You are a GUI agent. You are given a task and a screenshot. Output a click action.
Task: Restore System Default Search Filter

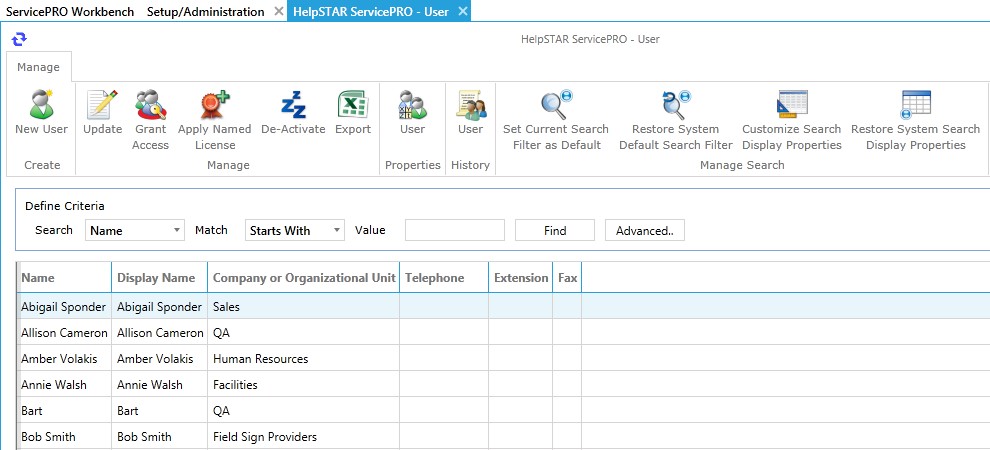pos(675,105)
